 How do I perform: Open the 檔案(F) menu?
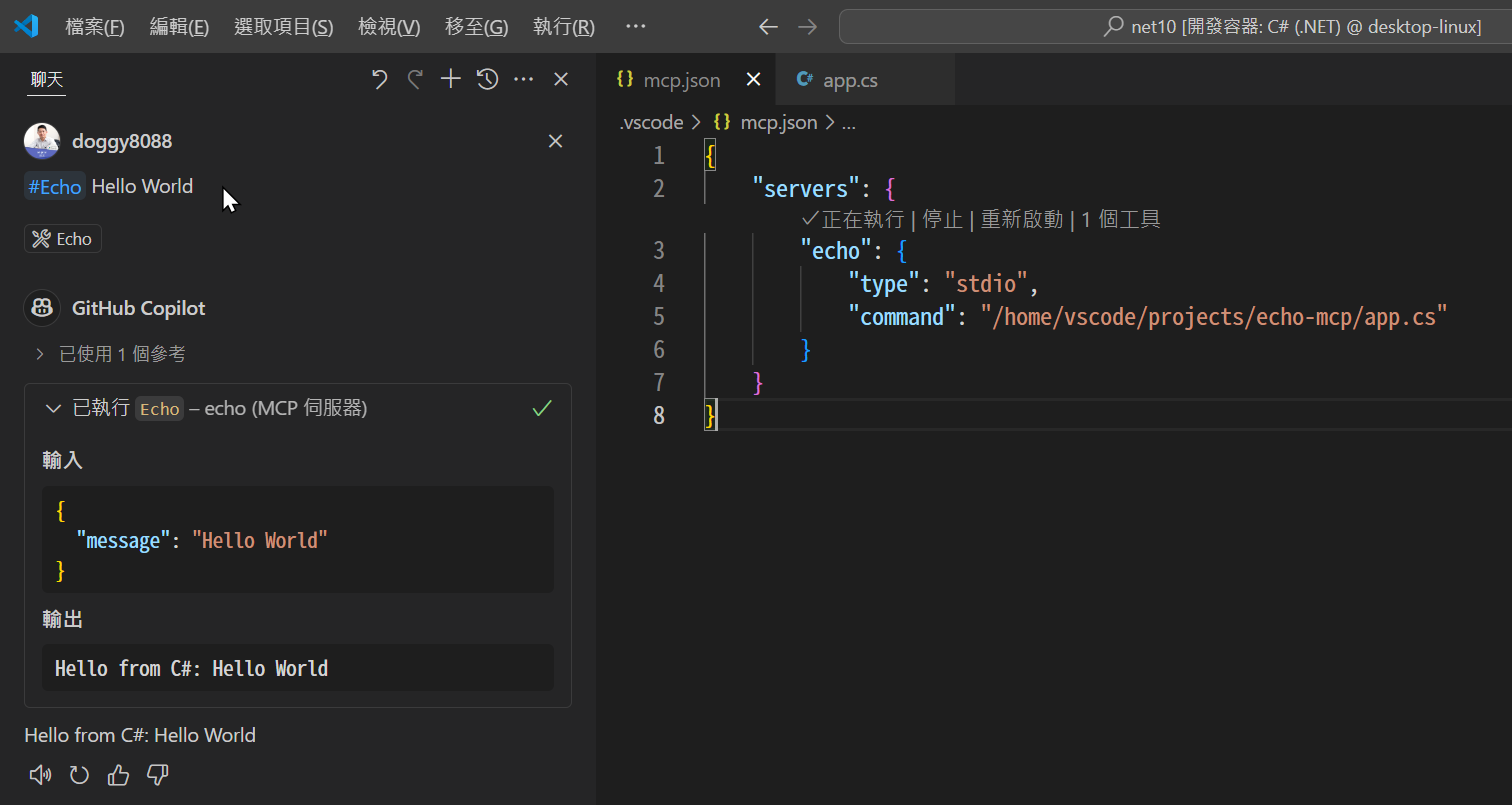click(95, 27)
